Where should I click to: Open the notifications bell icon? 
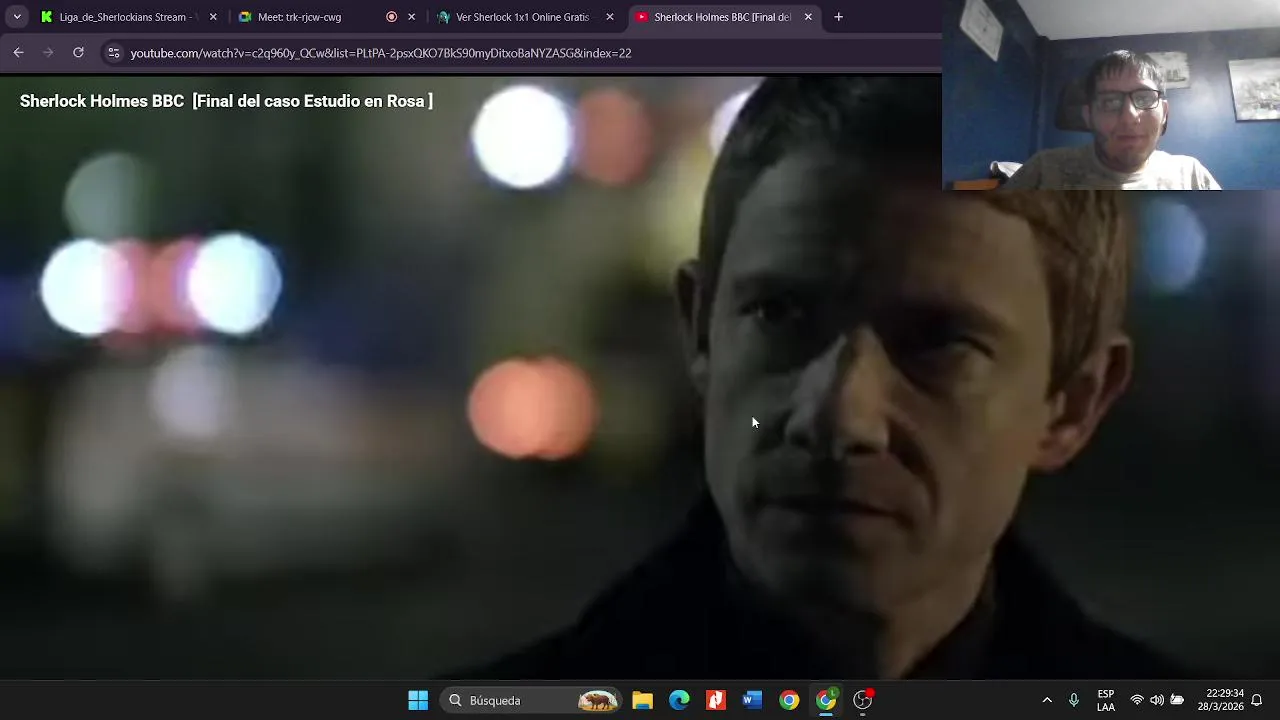pyautogui.click(x=1257, y=700)
